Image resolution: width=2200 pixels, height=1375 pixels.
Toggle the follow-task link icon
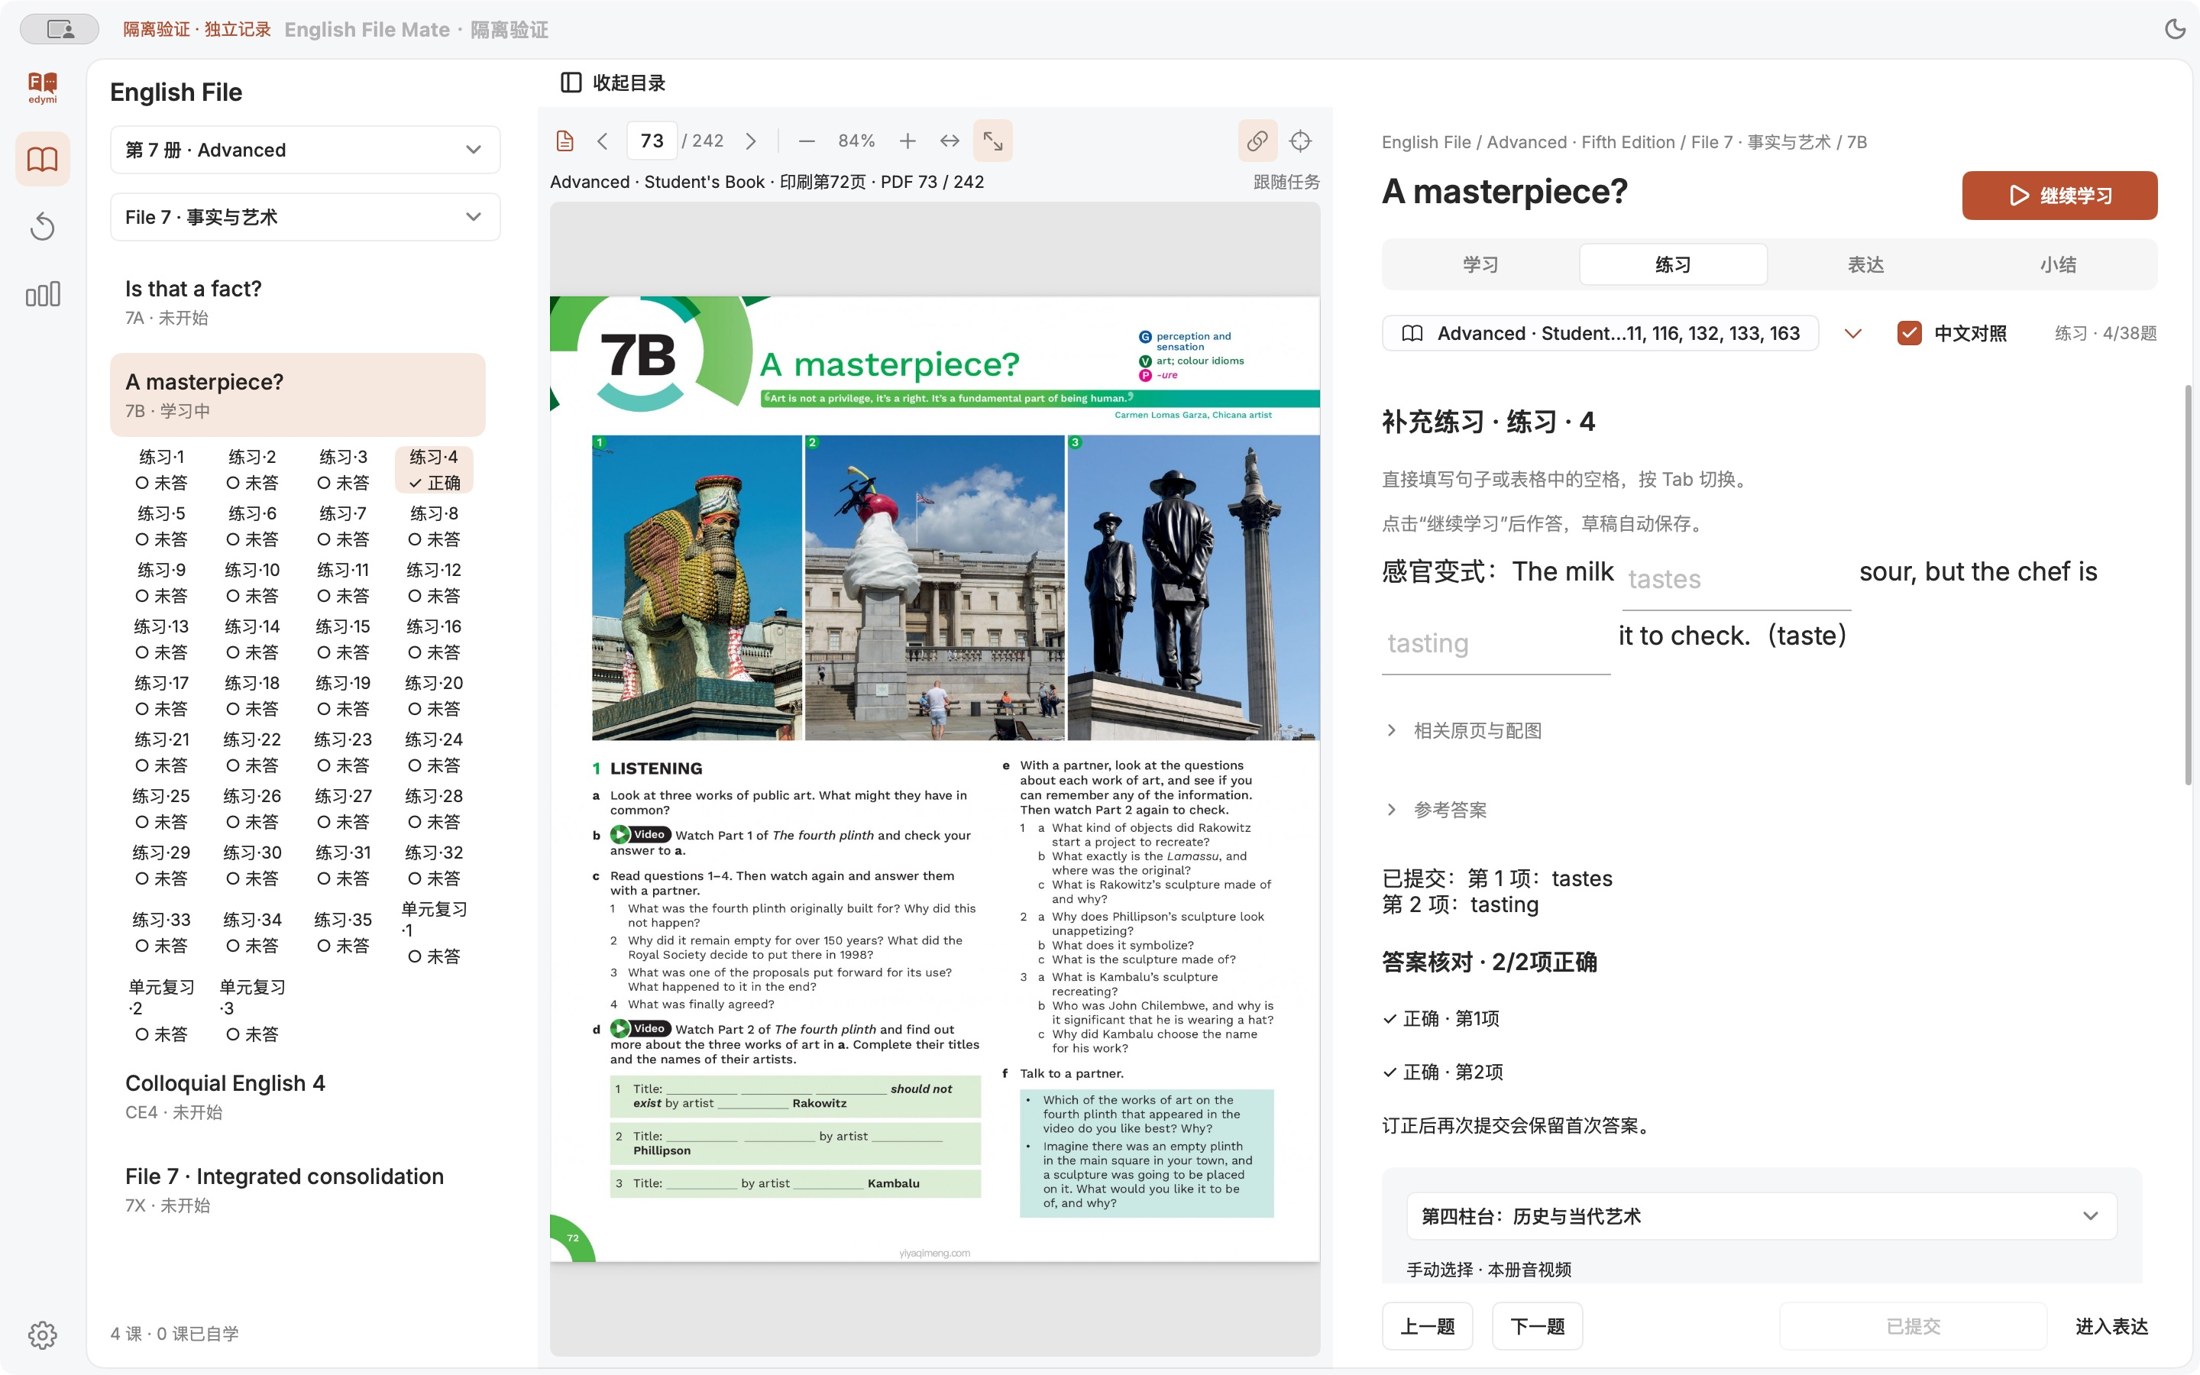(x=1257, y=141)
